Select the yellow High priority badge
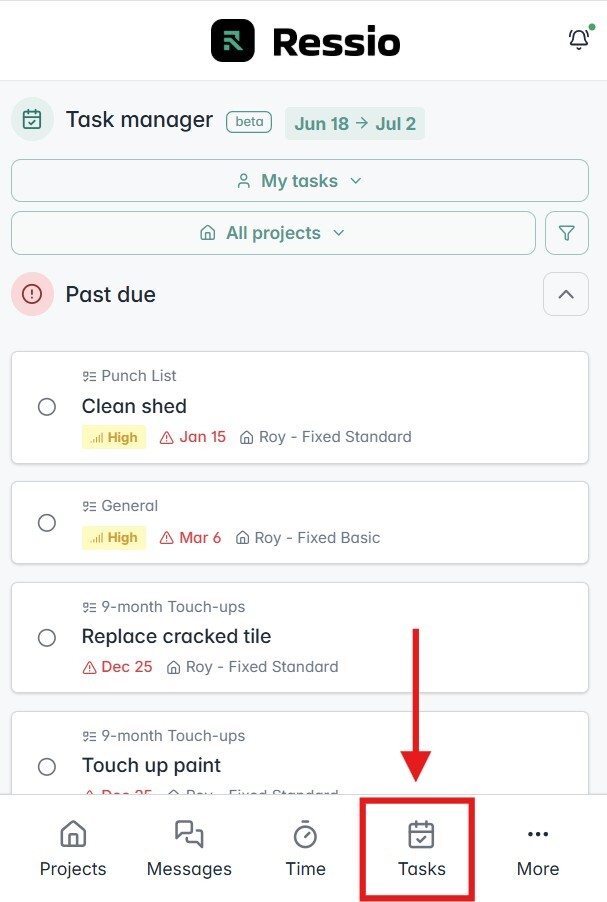The height and width of the screenshot is (902, 607). 113,437
